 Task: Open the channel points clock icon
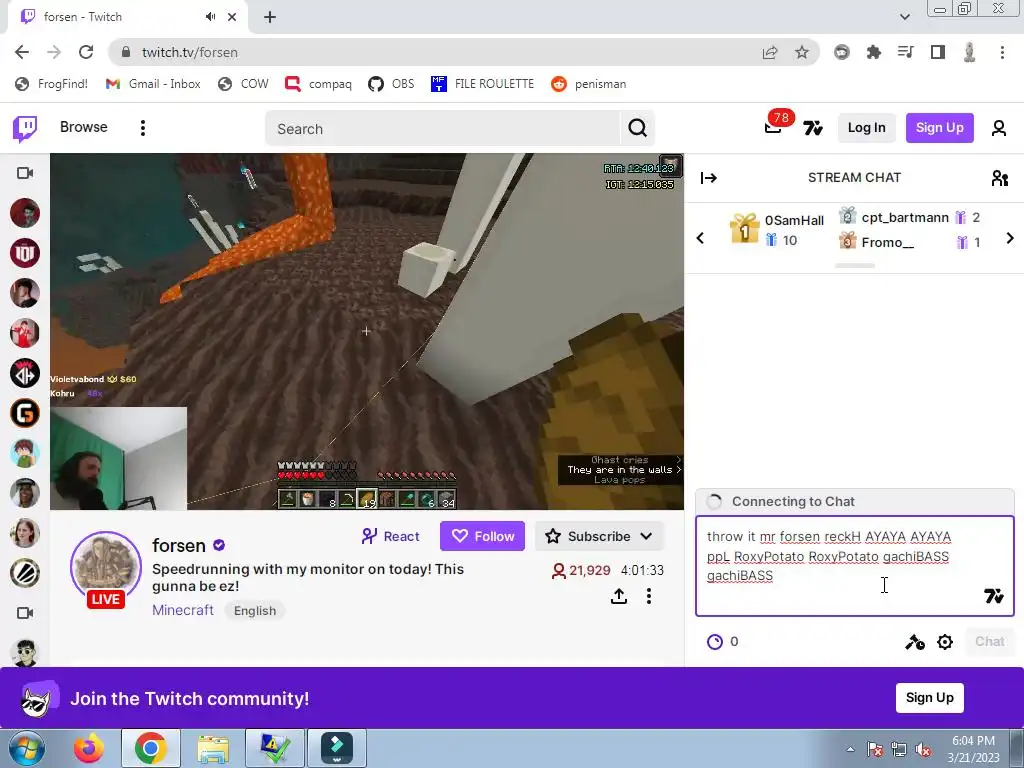point(715,642)
